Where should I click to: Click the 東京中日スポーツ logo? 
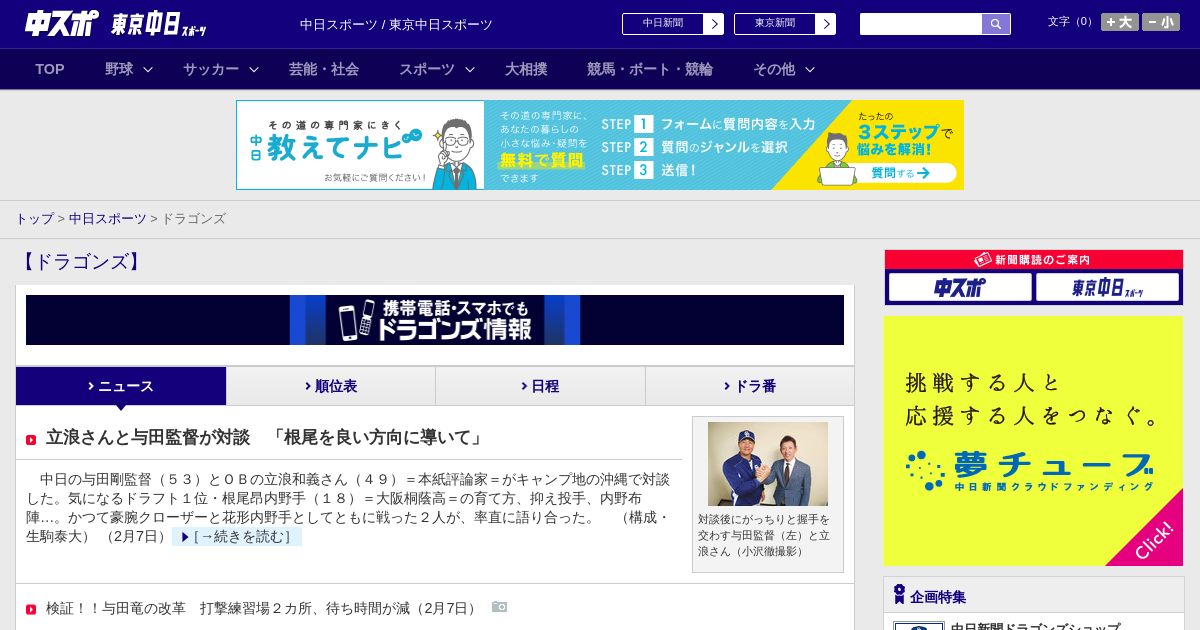pyautogui.click(x=159, y=24)
